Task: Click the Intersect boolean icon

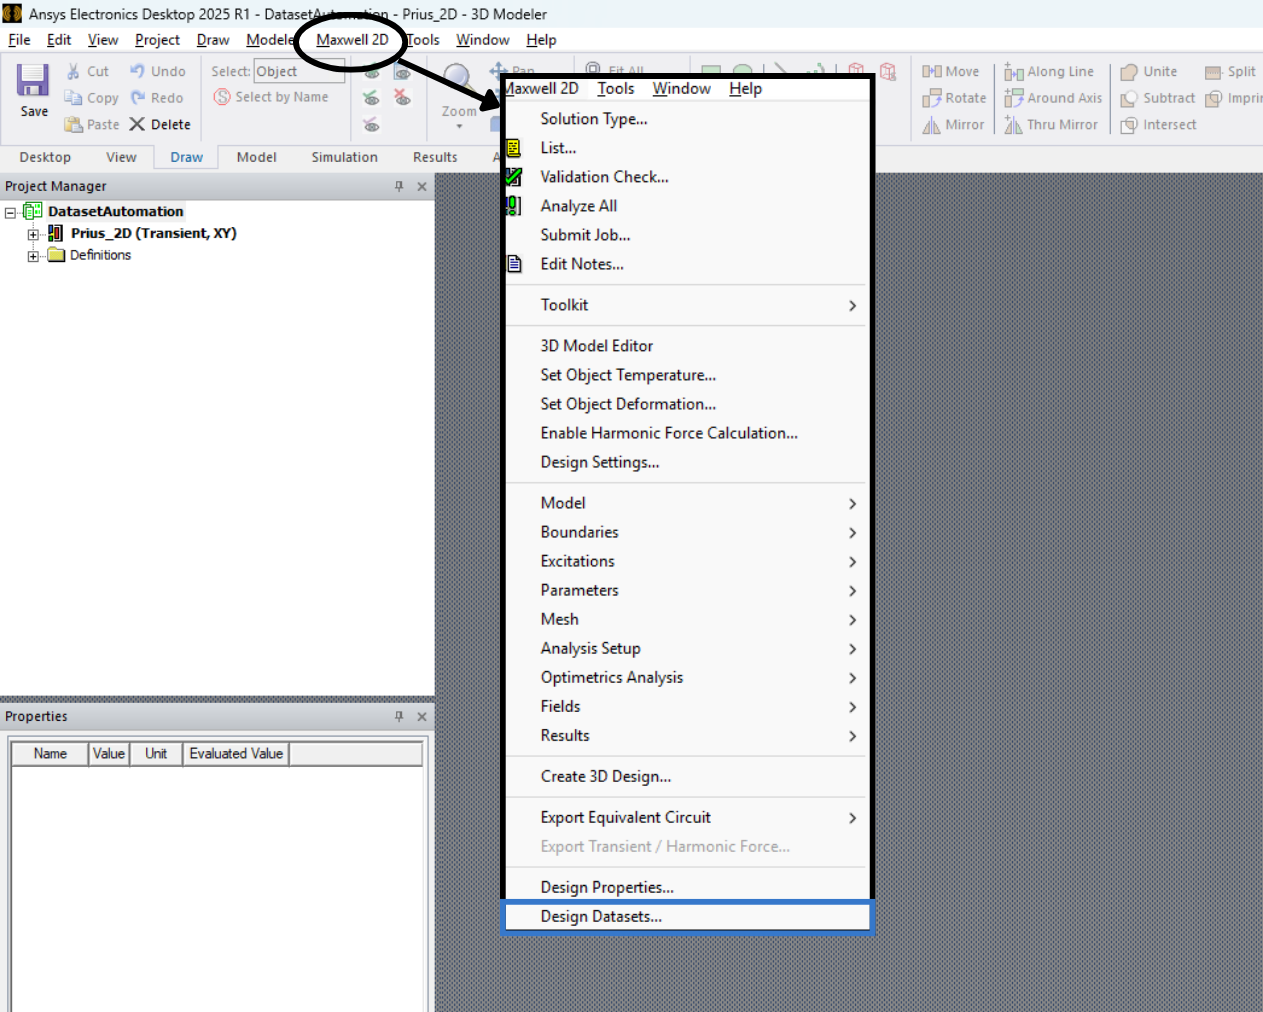Action: coord(1129,125)
